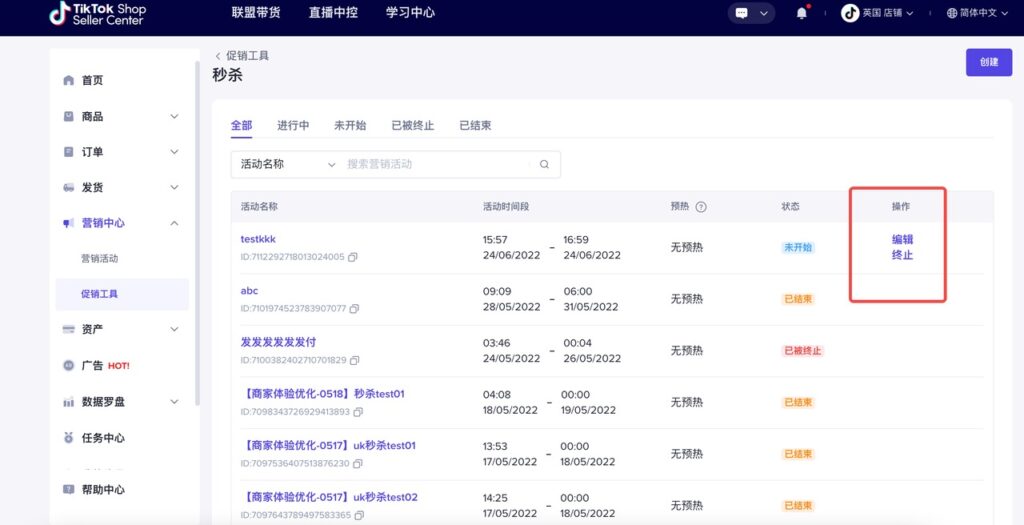Click the search magnifier icon
The image size is (1024, 525).
544,165
